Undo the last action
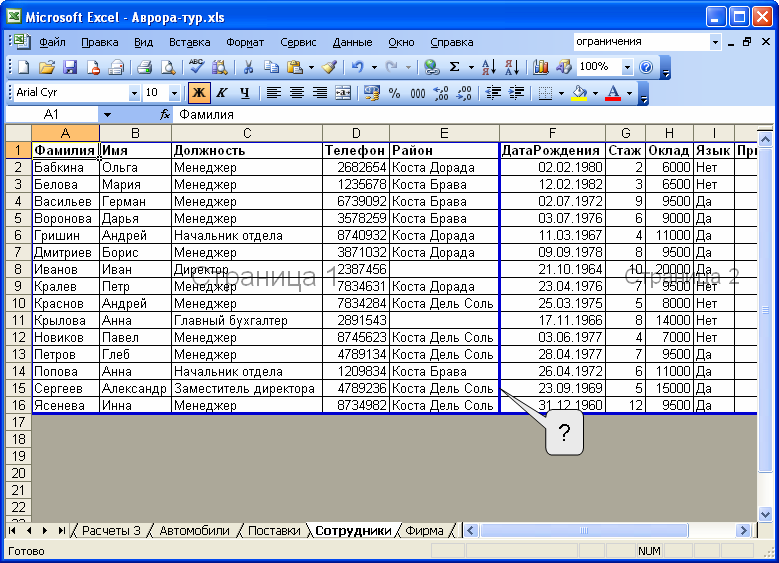 point(357,67)
